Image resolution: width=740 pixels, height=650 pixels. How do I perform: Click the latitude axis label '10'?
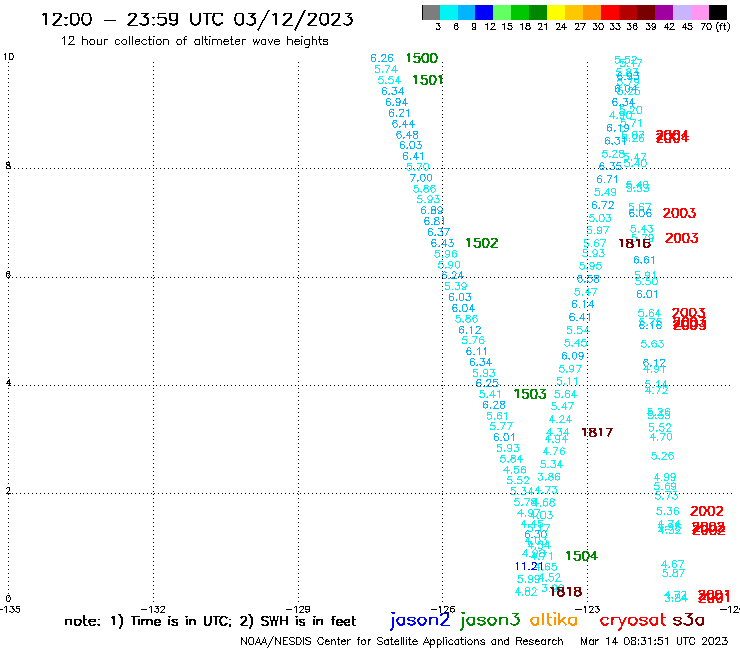(x=8, y=57)
